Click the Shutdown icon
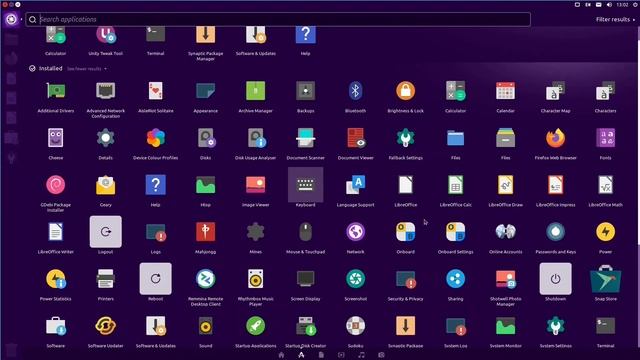The height and width of the screenshot is (360, 640). click(x=556, y=279)
